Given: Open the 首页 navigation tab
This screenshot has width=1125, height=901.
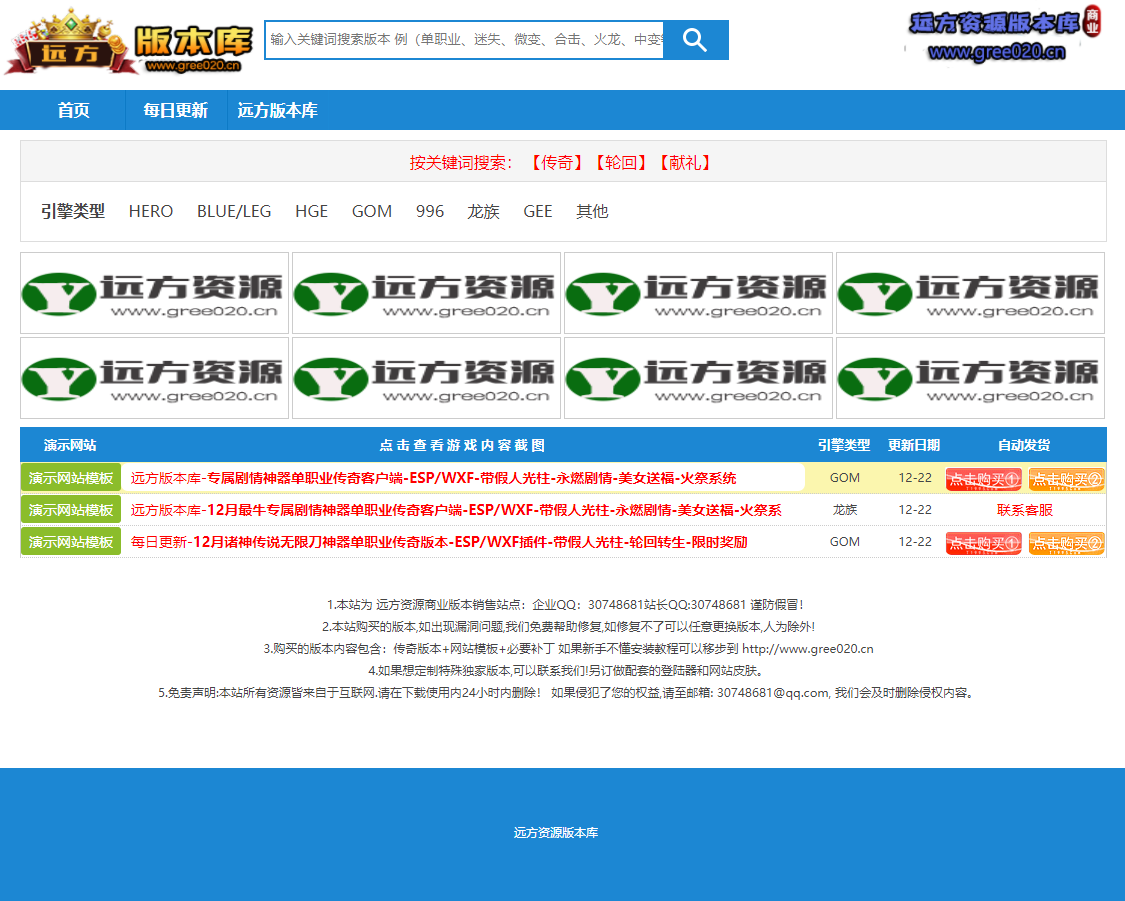Looking at the screenshot, I should coord(73,111).
